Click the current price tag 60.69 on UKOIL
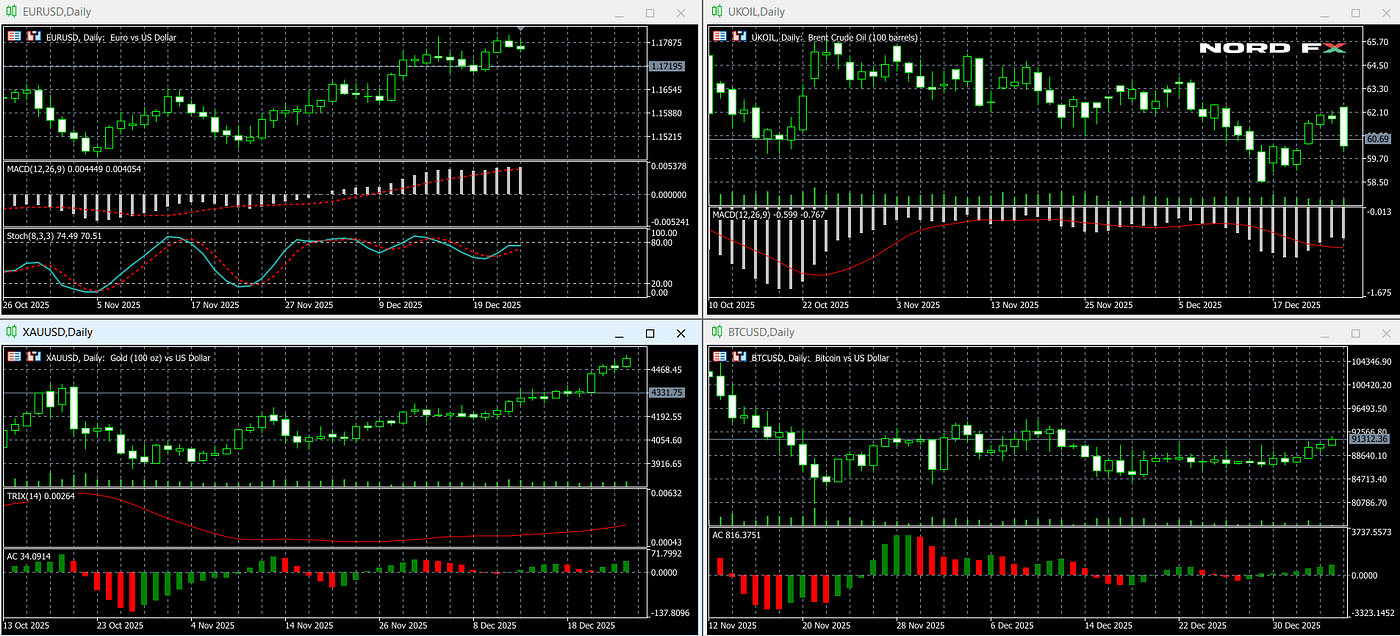 click(1377, 138)
